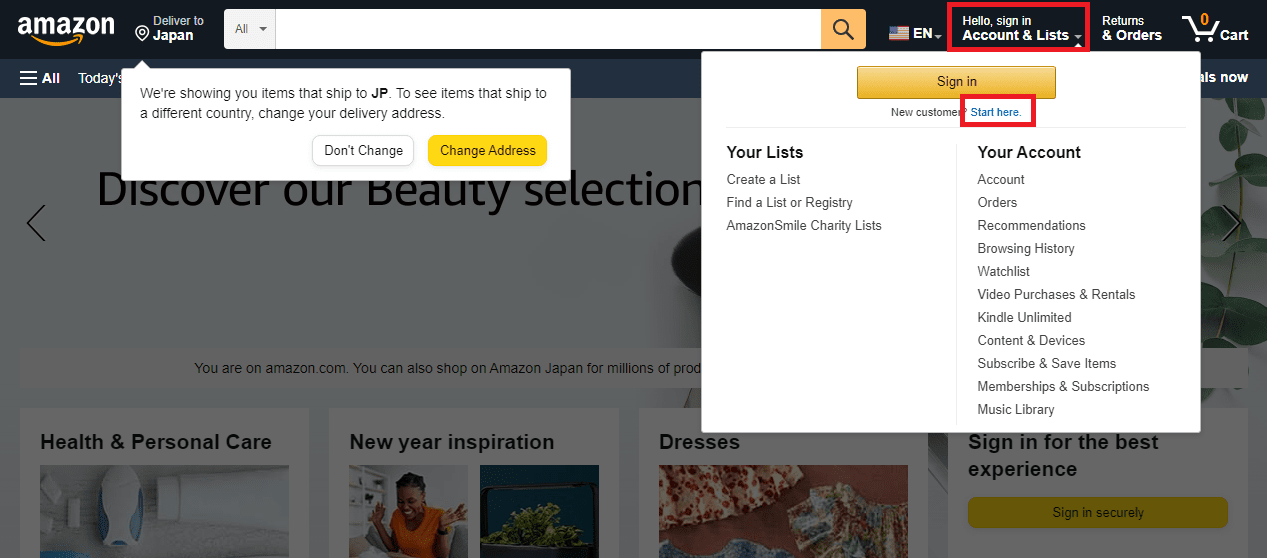The height and width of the screenshot is (558, 1267).
Task: Open Memberships & Subscriptions
Action: 1063,387
